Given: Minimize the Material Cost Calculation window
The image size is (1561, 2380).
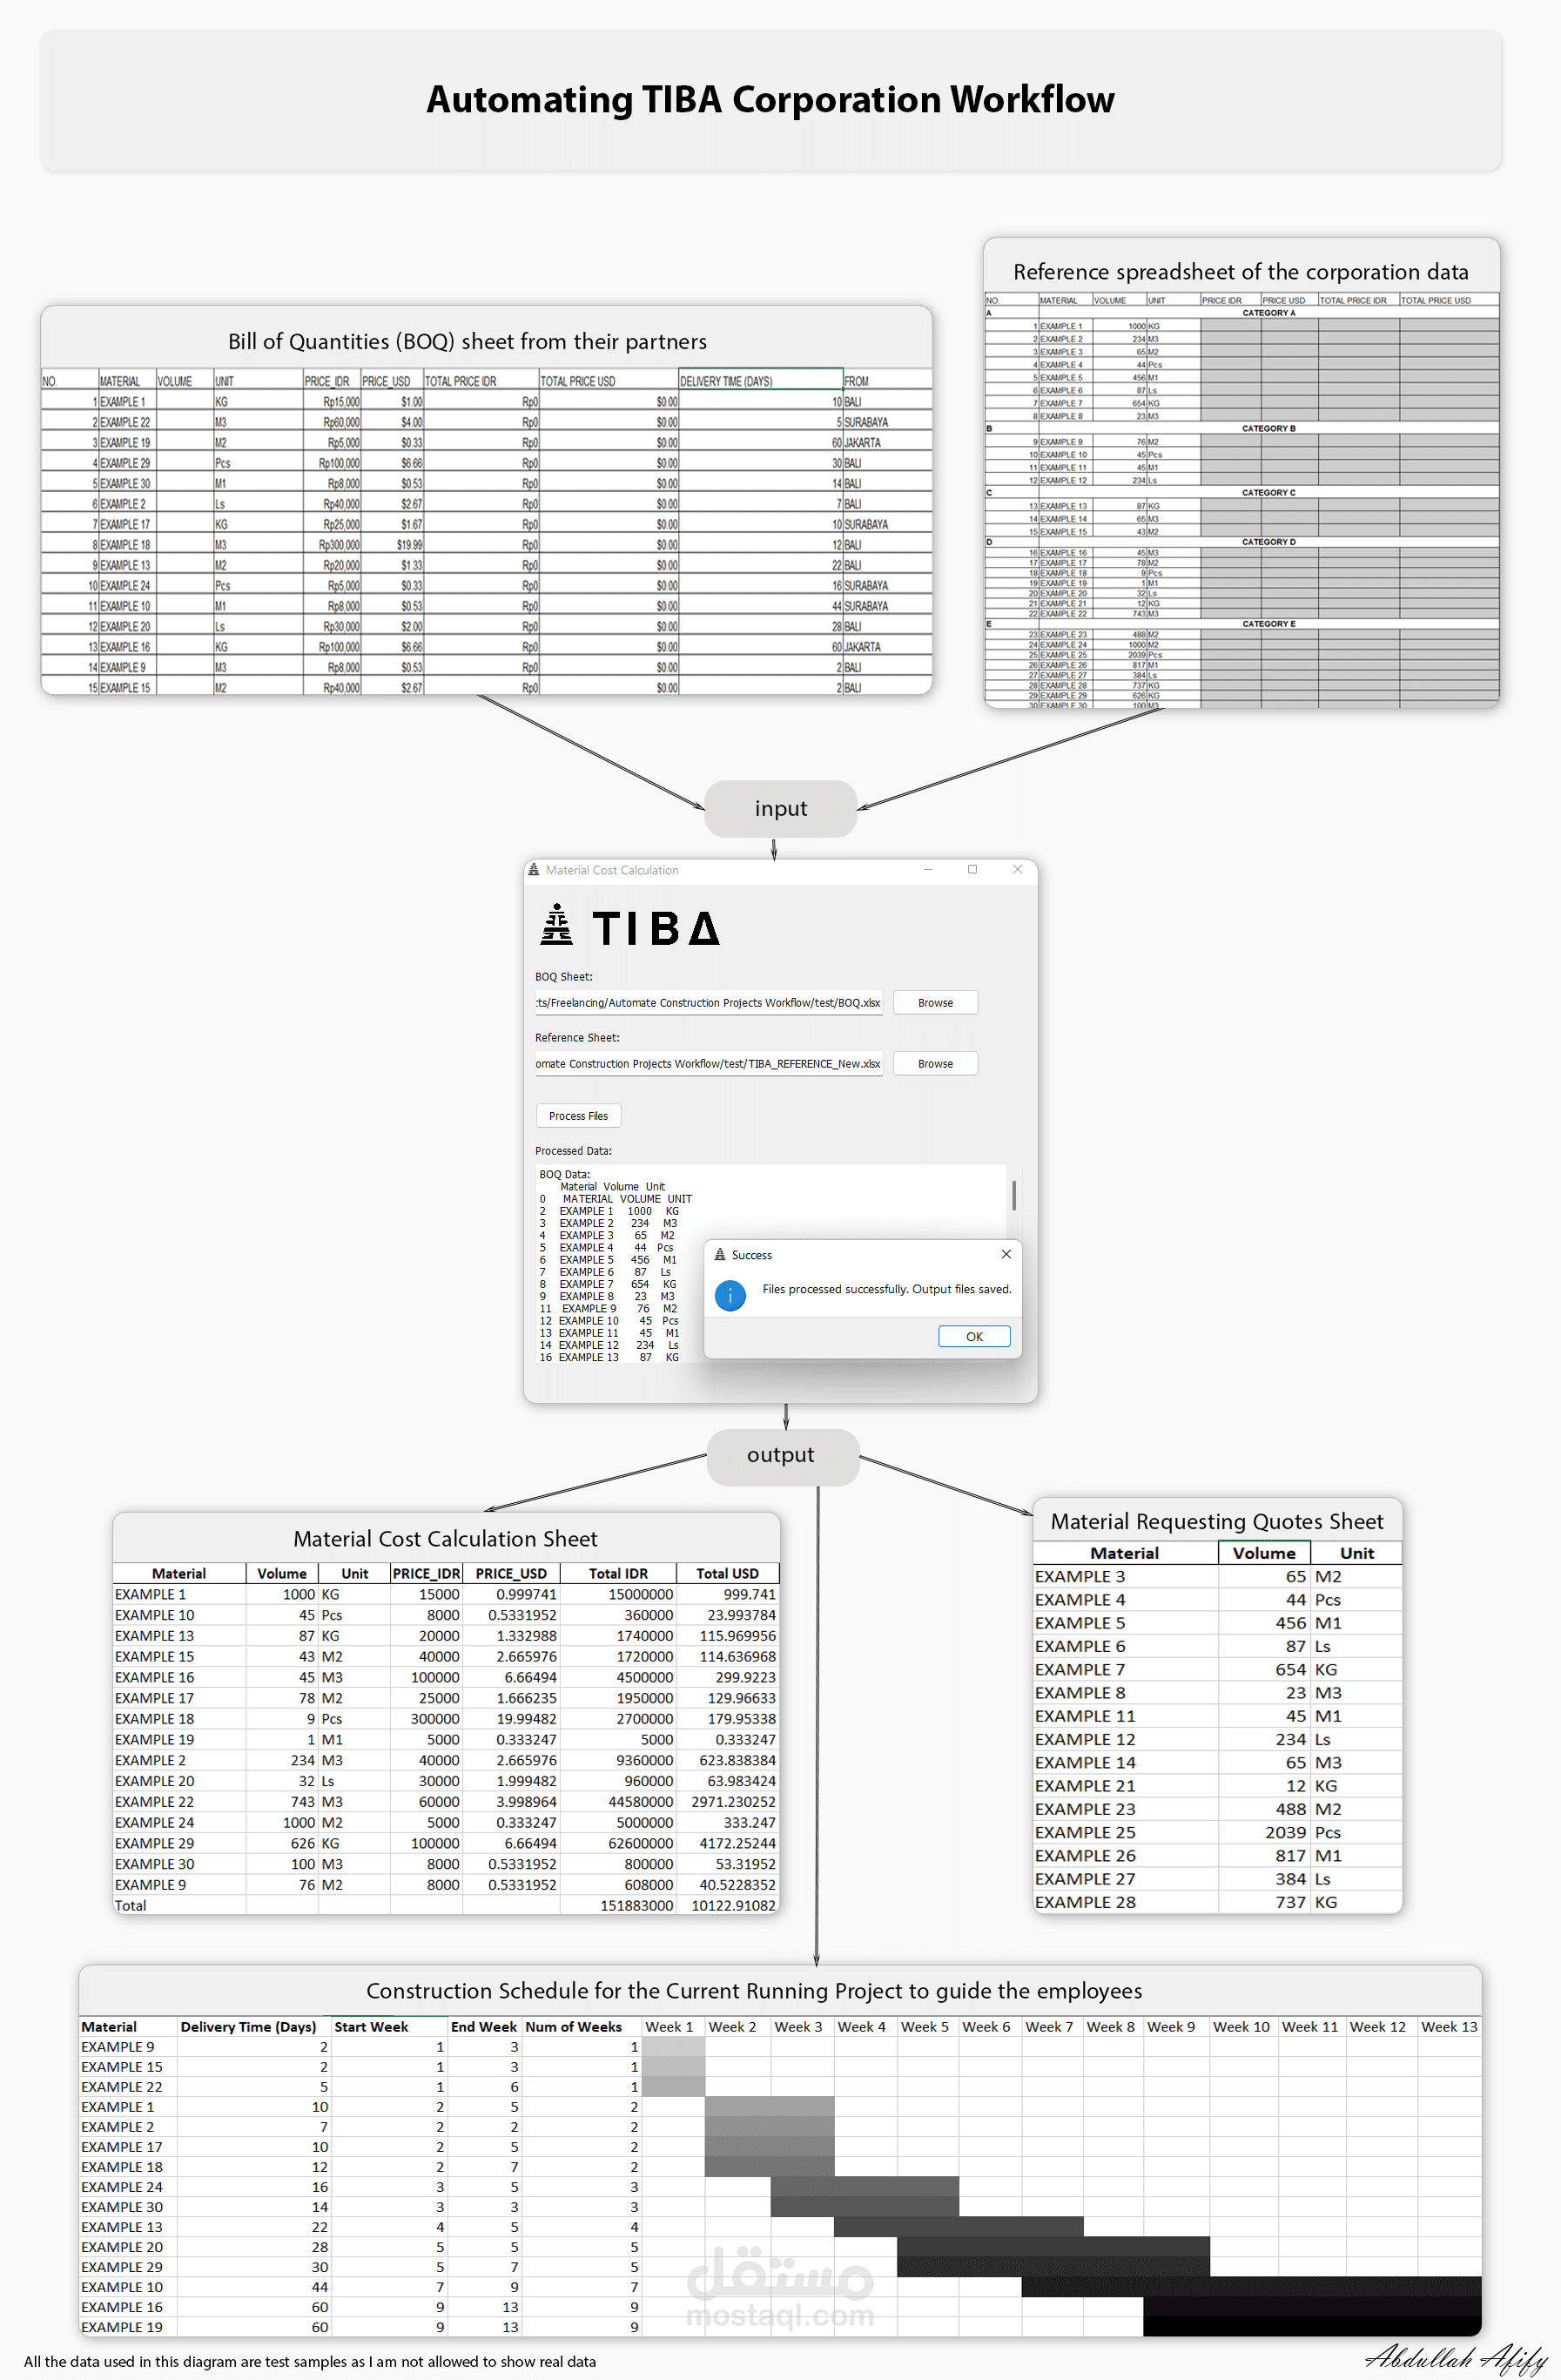Looking at the screenshot, I should click(x=928, y=870).
